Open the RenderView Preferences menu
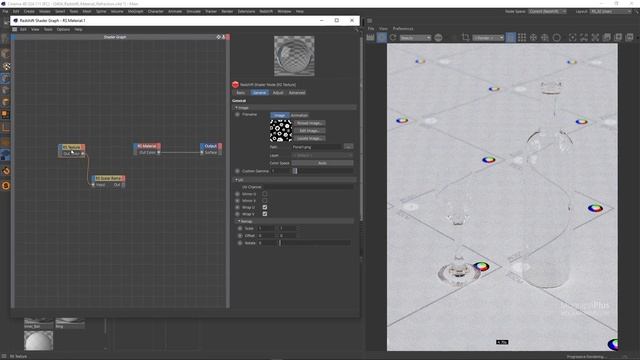Screen dimensions: 640x360 point(403,29)
